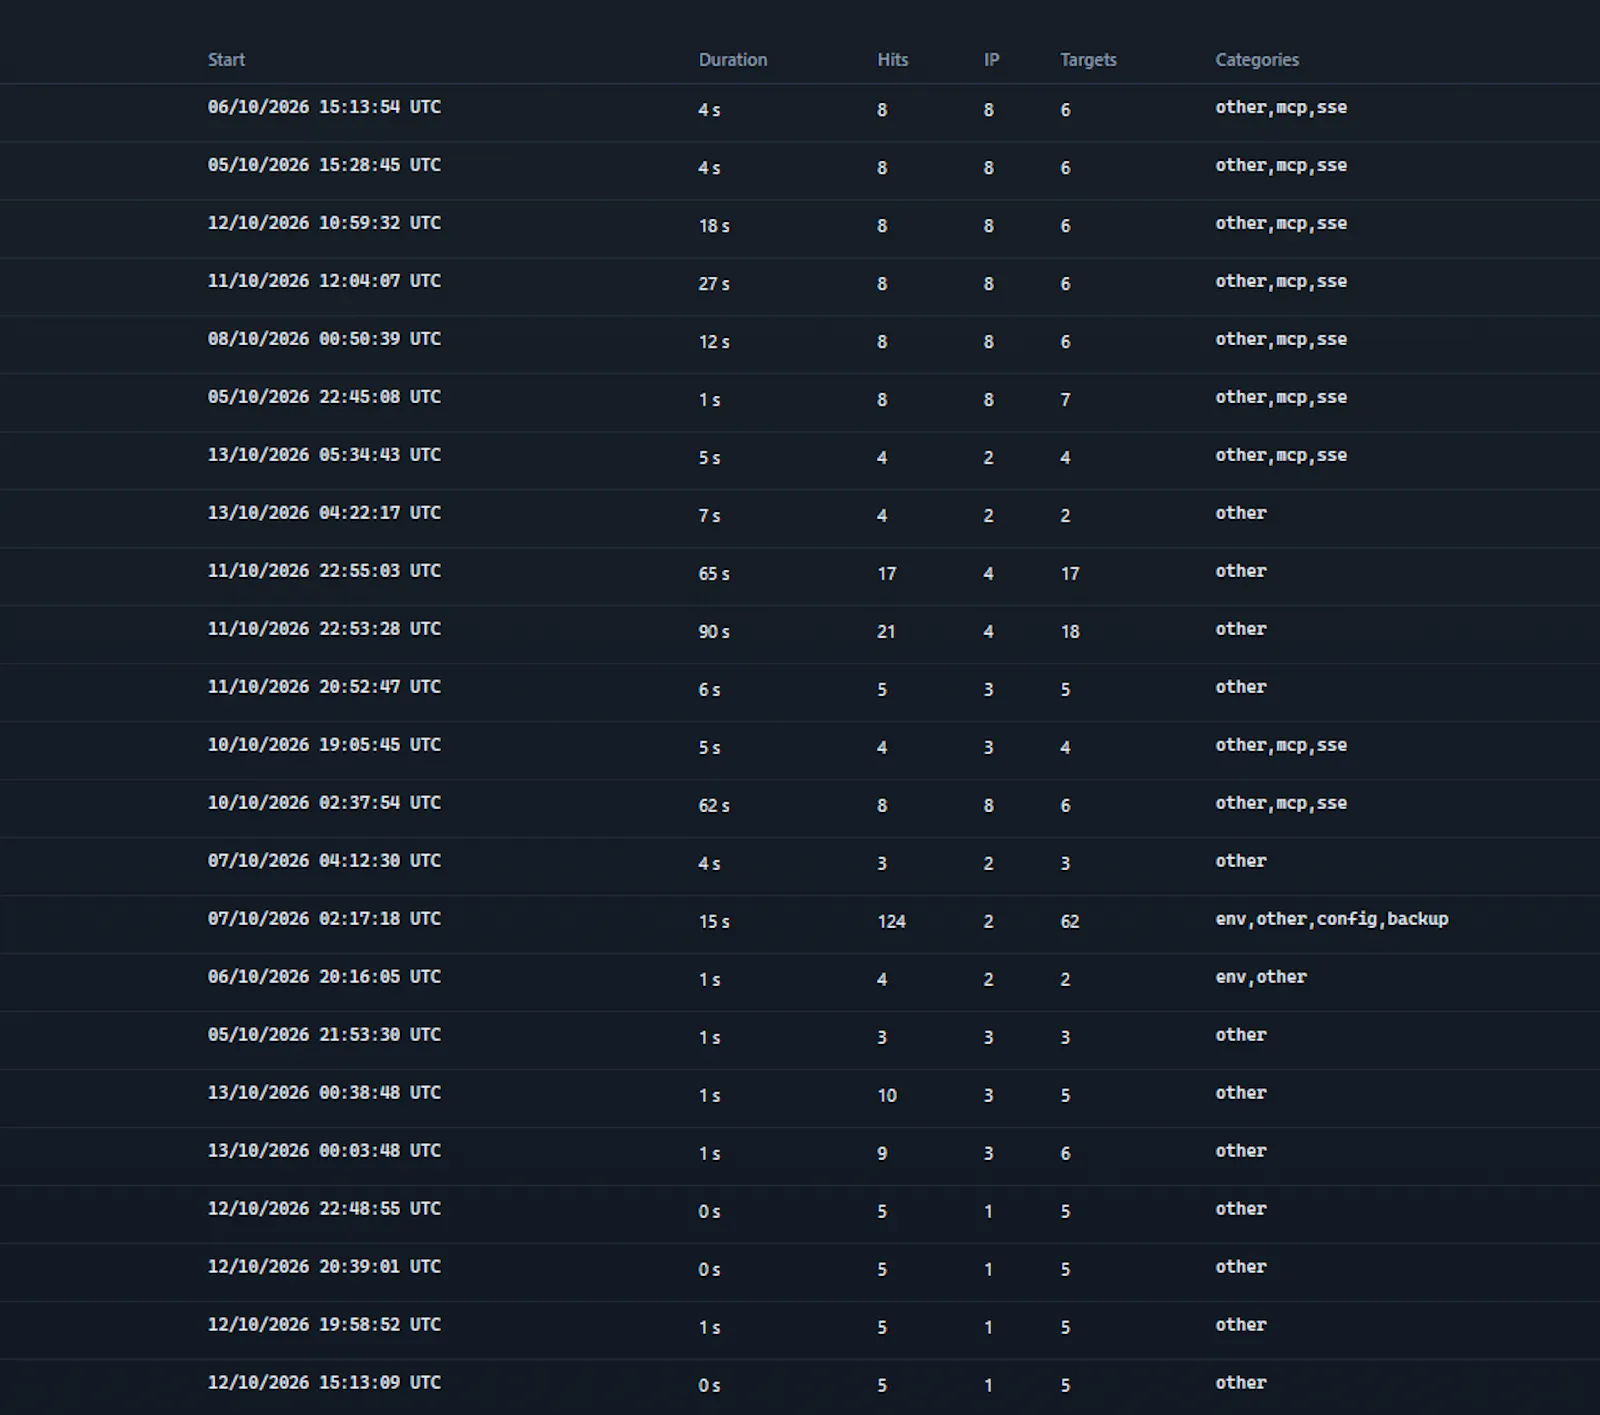Select the row starting 11/10/2026 22:53:28 UTC
Image resolution: width=1600 pixels, height=1415 pixels.
click(800, 635)
